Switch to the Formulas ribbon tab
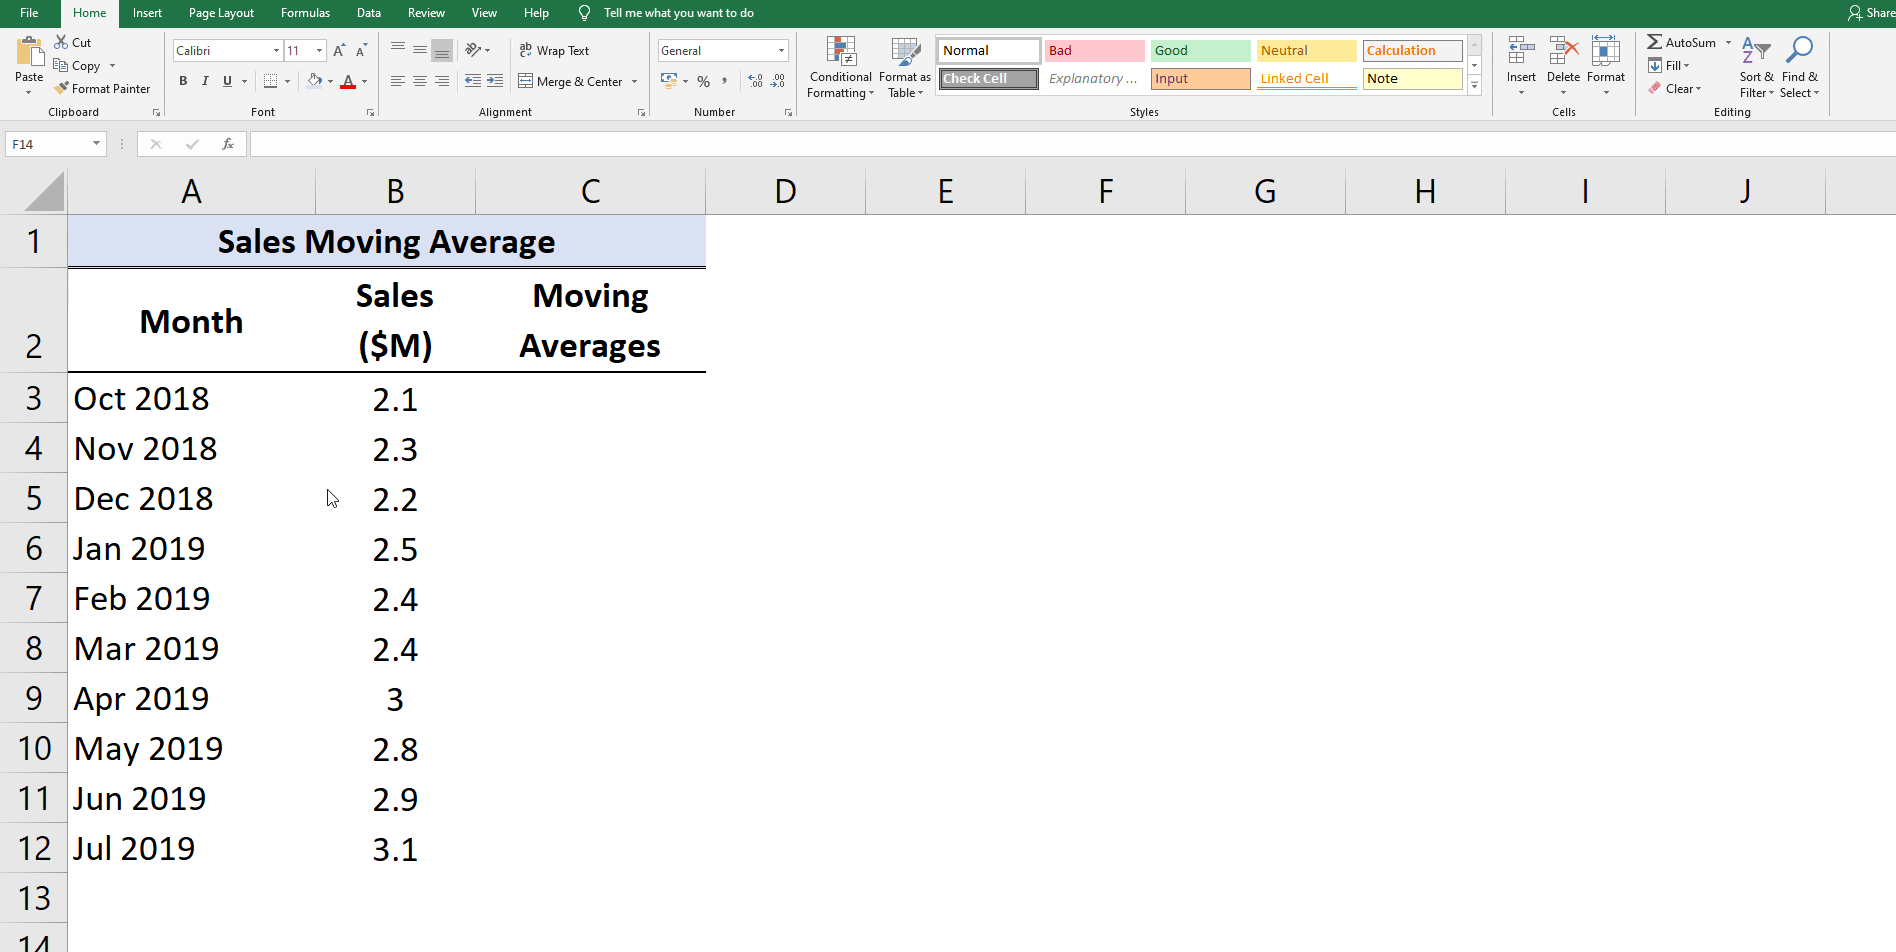Screen dimensions: 1896x952 click(305, 13)
